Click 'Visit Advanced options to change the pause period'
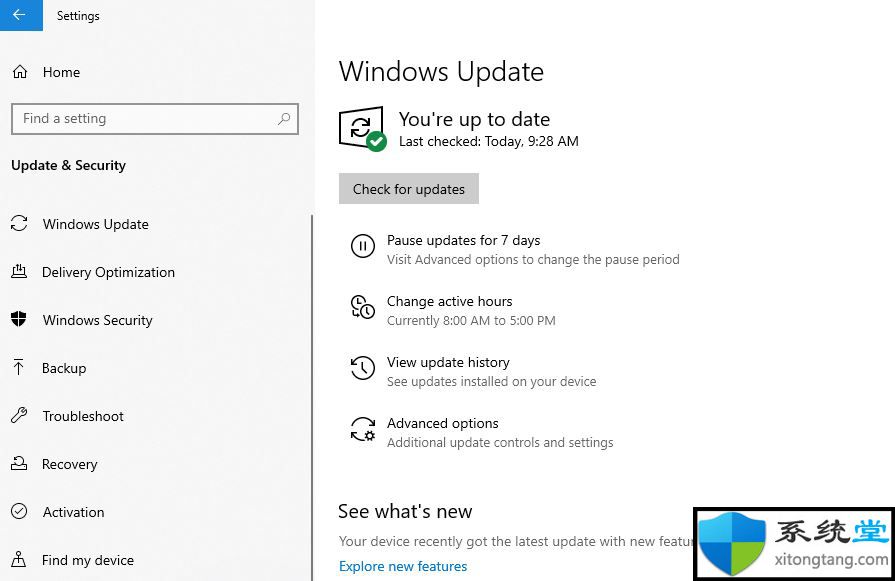The height and width of the screenshot is (581, 895). click(533, 260)
